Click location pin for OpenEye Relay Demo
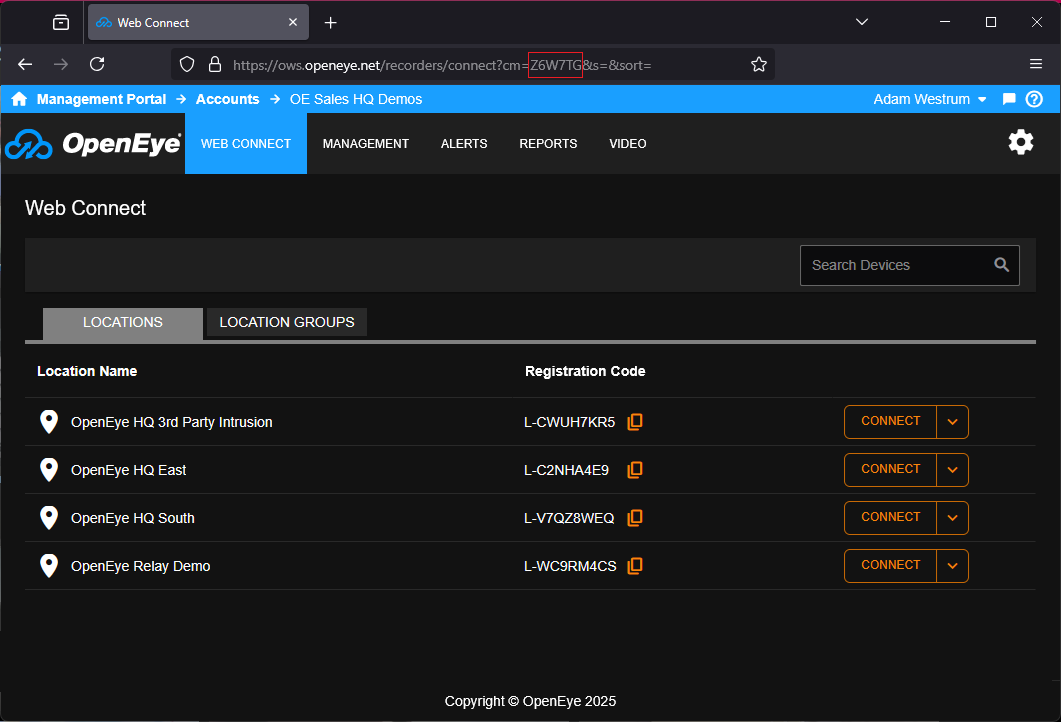 coord(49,566)
